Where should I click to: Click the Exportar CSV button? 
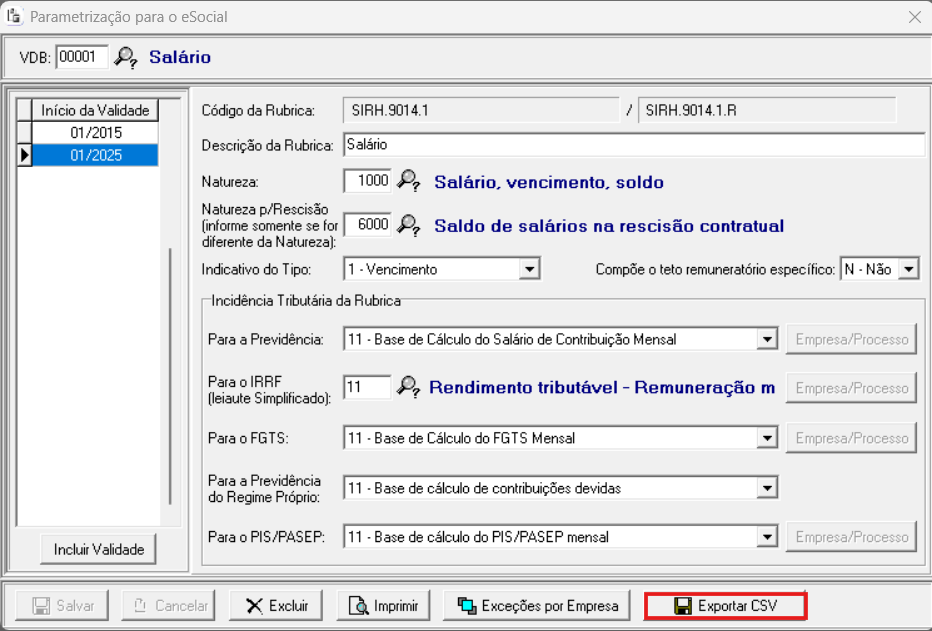click(725, 606)
